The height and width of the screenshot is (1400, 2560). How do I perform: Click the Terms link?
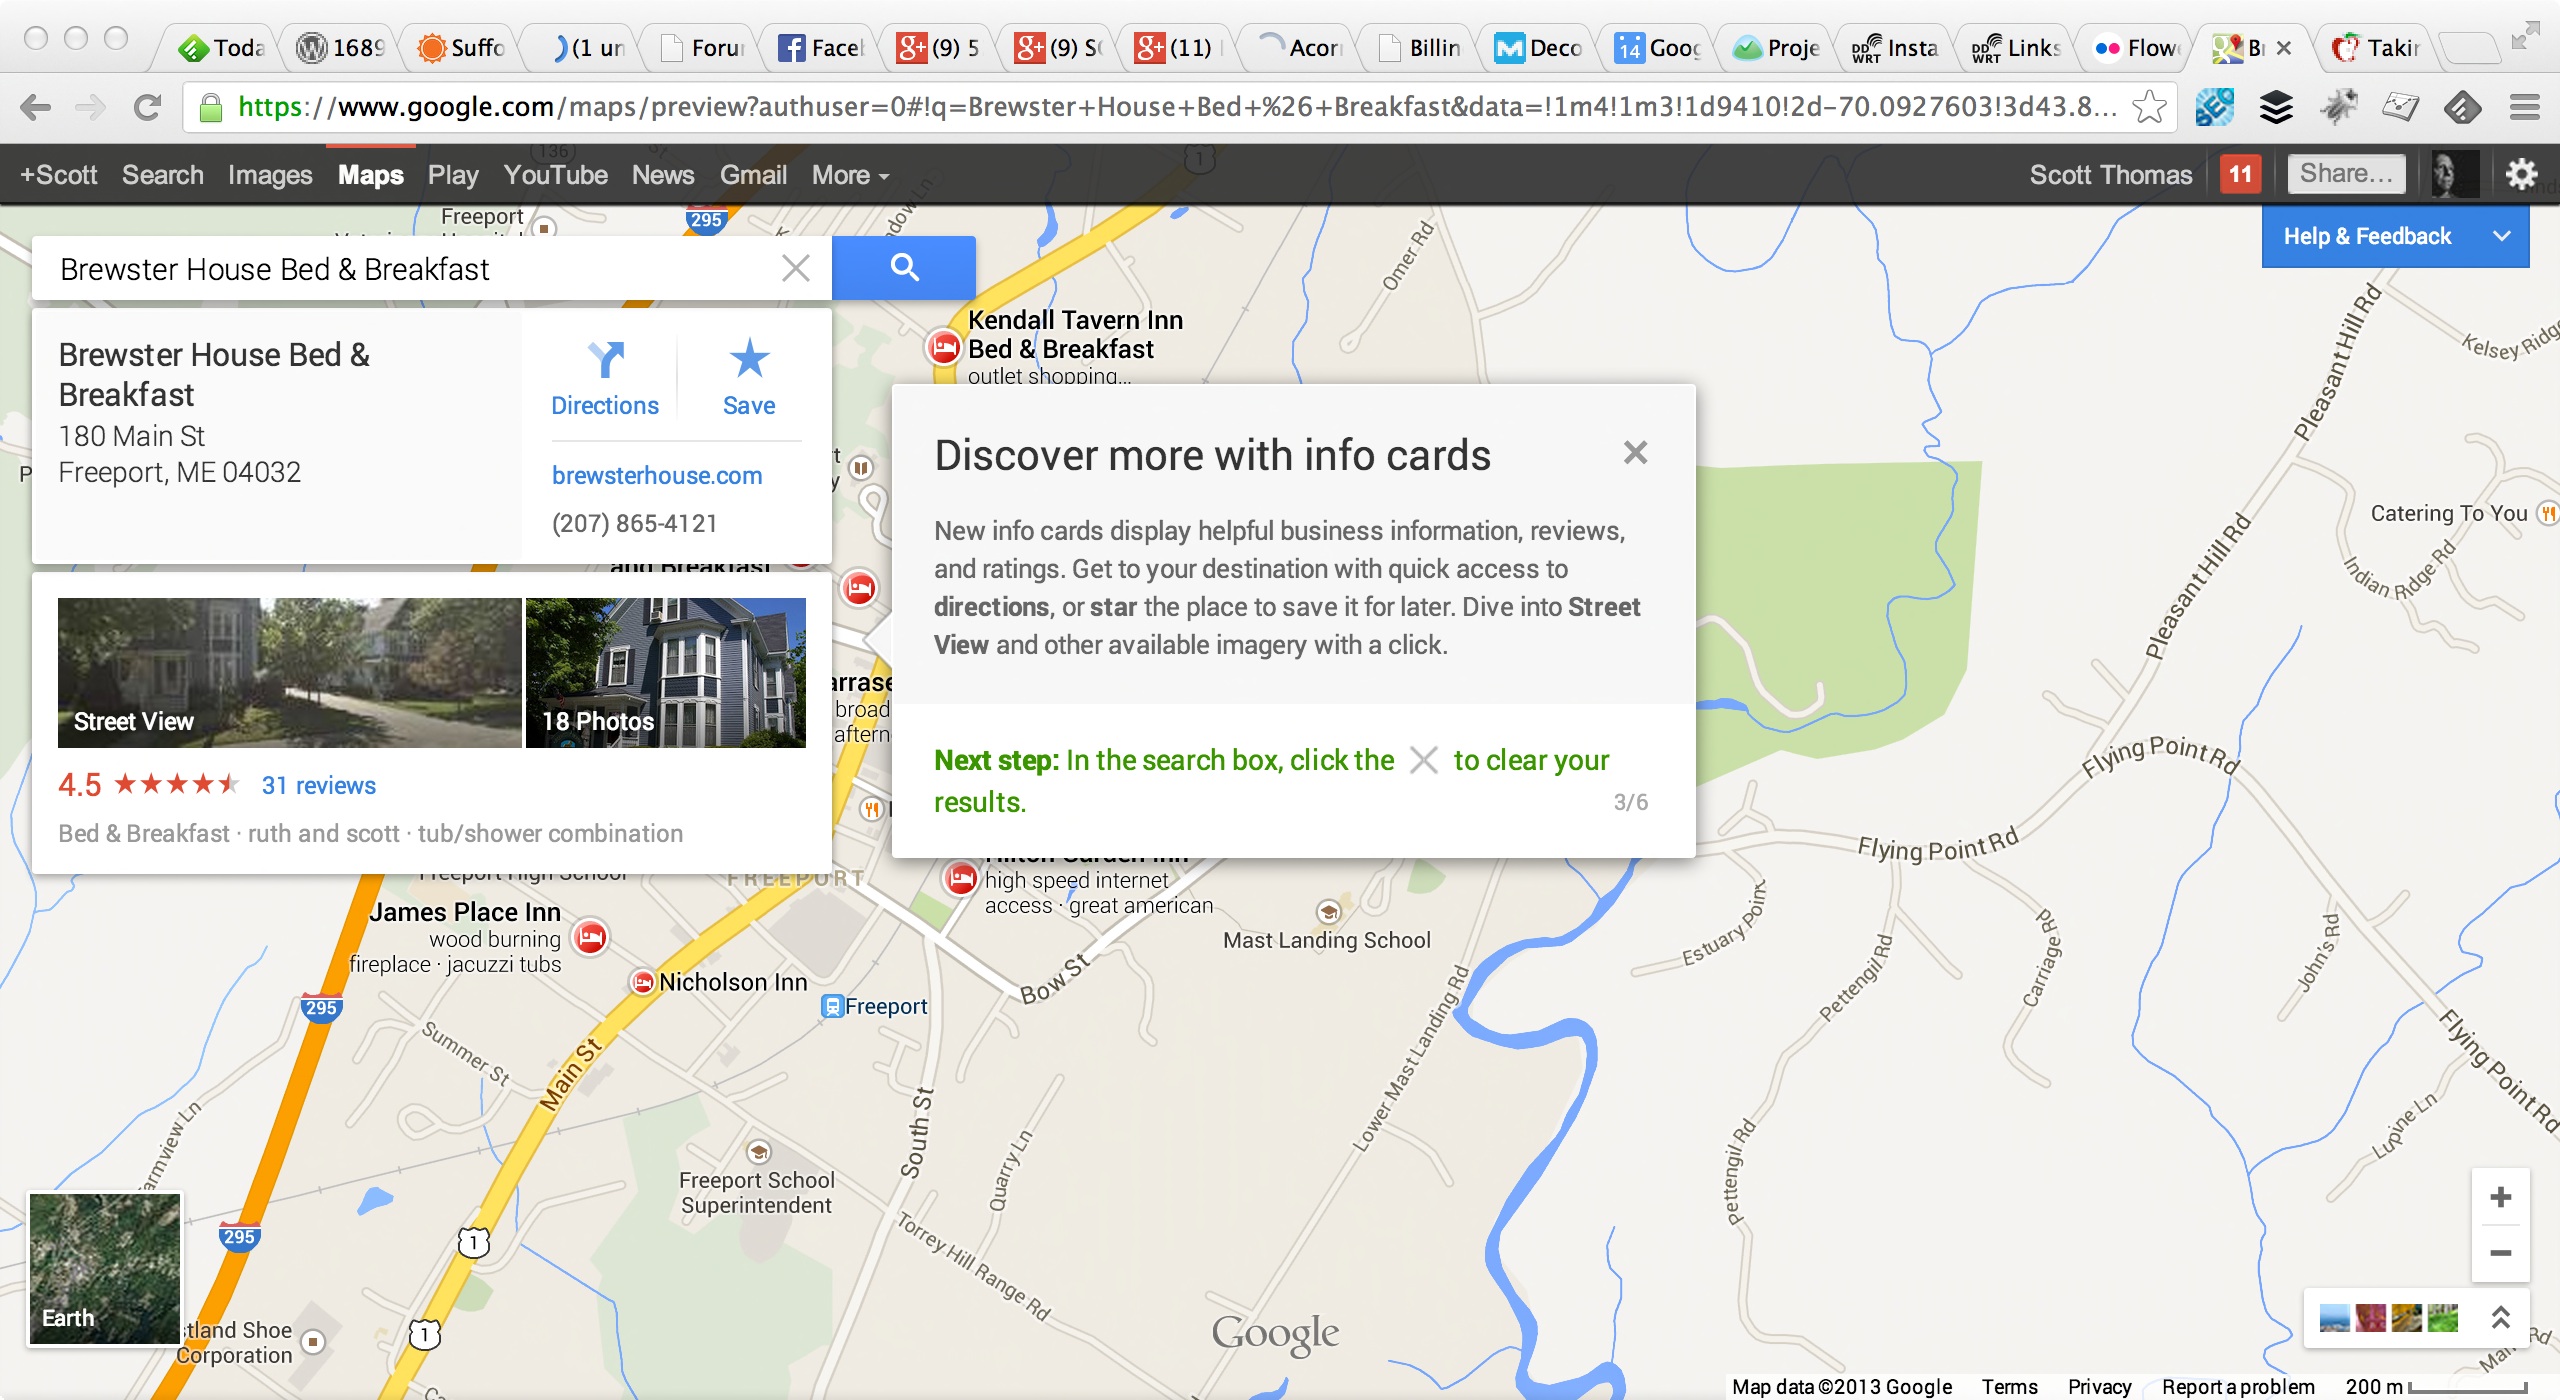2009,1386
